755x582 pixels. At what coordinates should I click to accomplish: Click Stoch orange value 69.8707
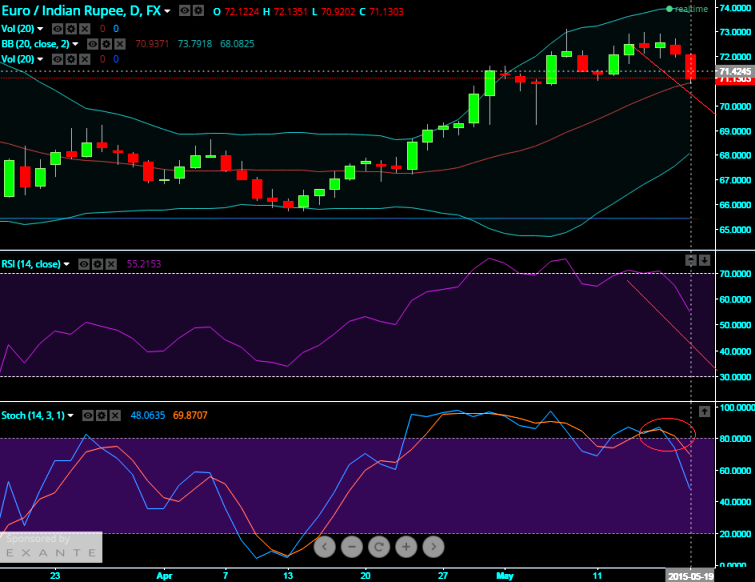(x=190, y=415)
